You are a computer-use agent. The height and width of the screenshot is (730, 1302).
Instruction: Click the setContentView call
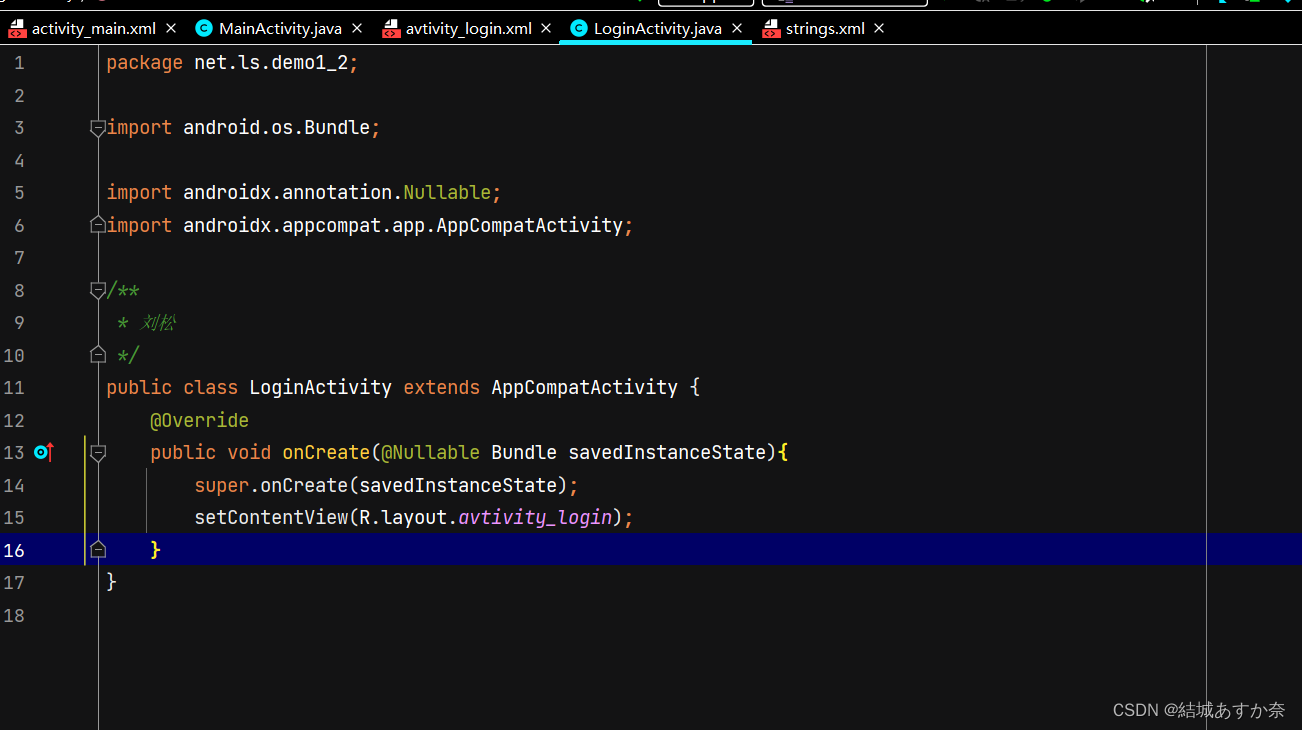point(271,517)
